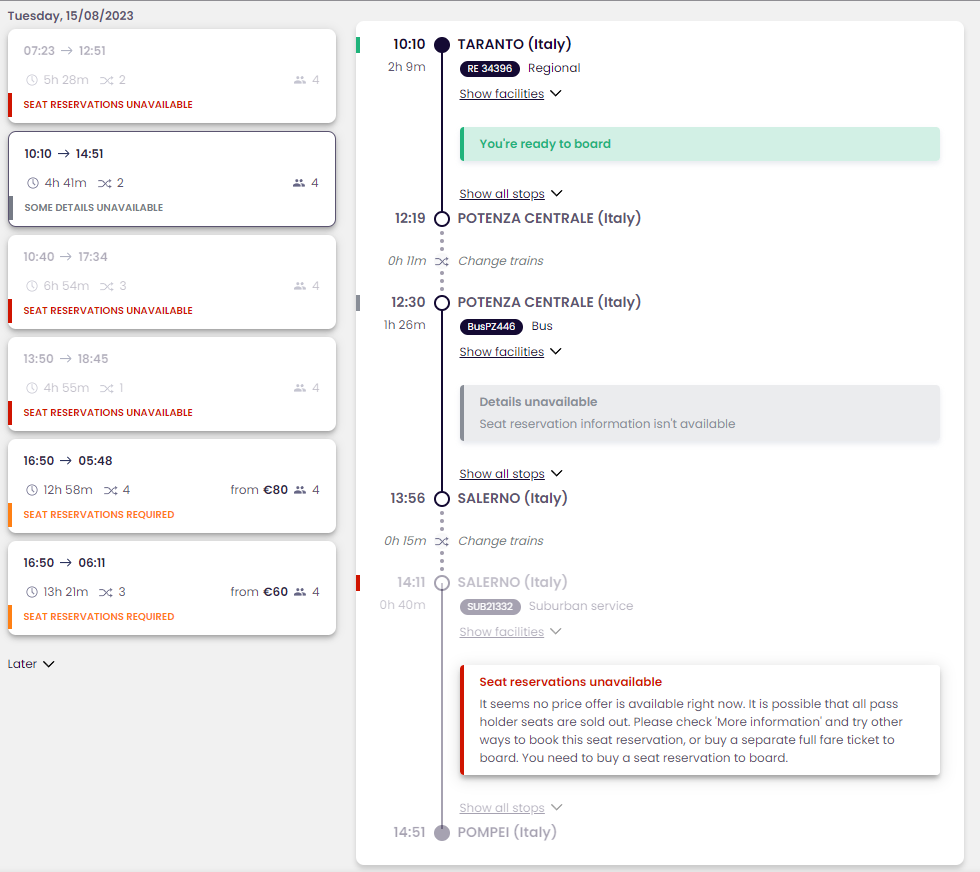This screenshot has height=872, width=980.
Task: Click 'SOME DETAILS UNAVAILABLE' label
Action: click(x=94, y=208)
